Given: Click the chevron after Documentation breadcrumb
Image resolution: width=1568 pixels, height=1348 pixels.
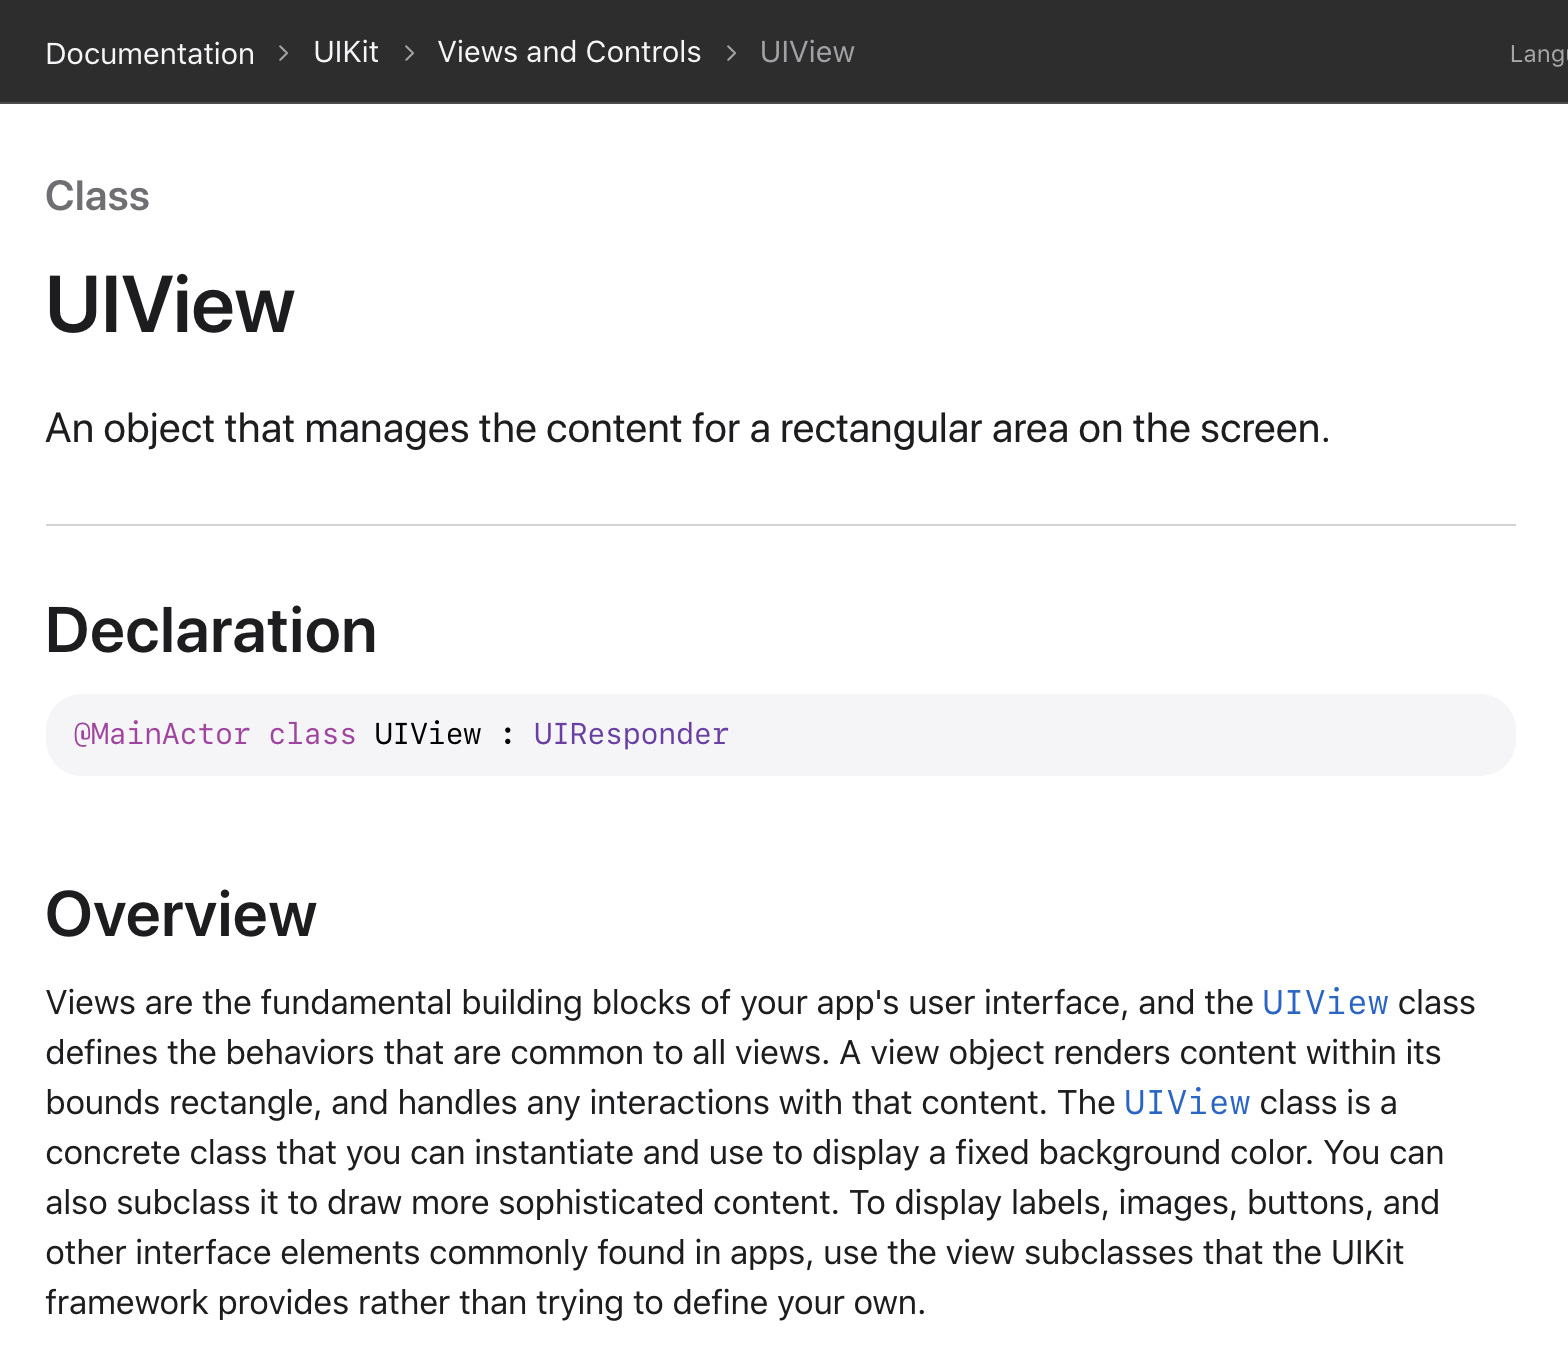Looking at the screenshot, I should click(x=284, y=53).
